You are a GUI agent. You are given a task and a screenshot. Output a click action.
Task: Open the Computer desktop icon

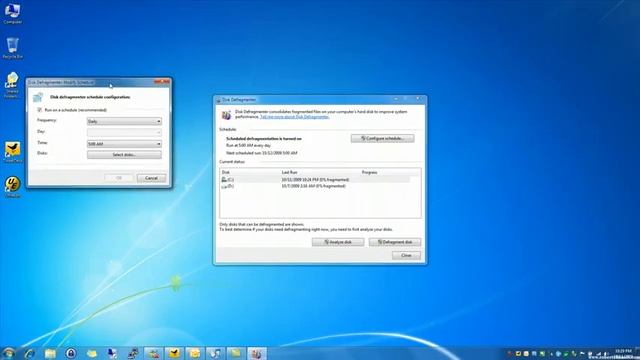(12, 13)
